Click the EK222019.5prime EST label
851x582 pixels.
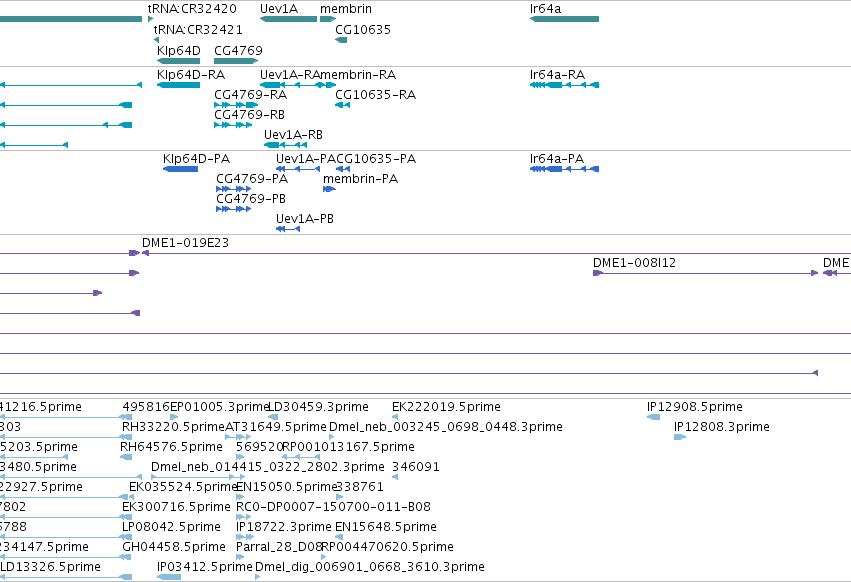tap(446, 407)
